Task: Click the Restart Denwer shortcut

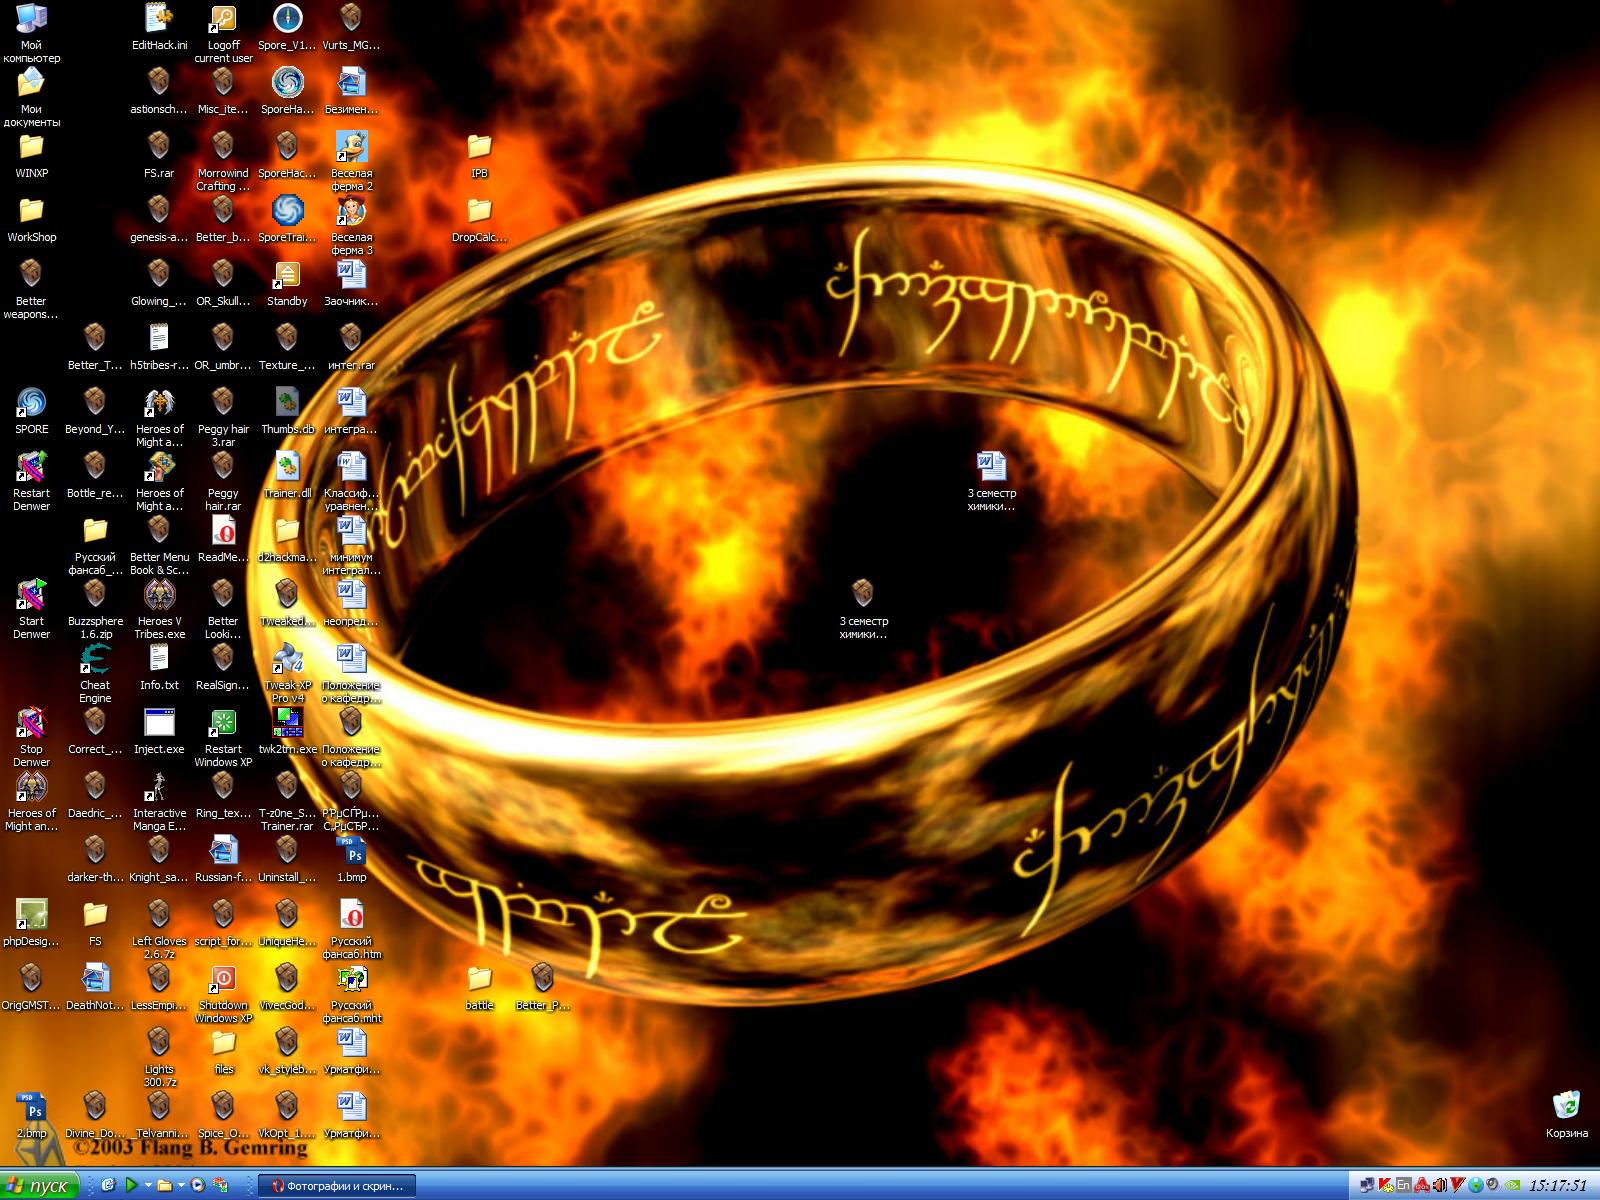Action: pos(31,481)
